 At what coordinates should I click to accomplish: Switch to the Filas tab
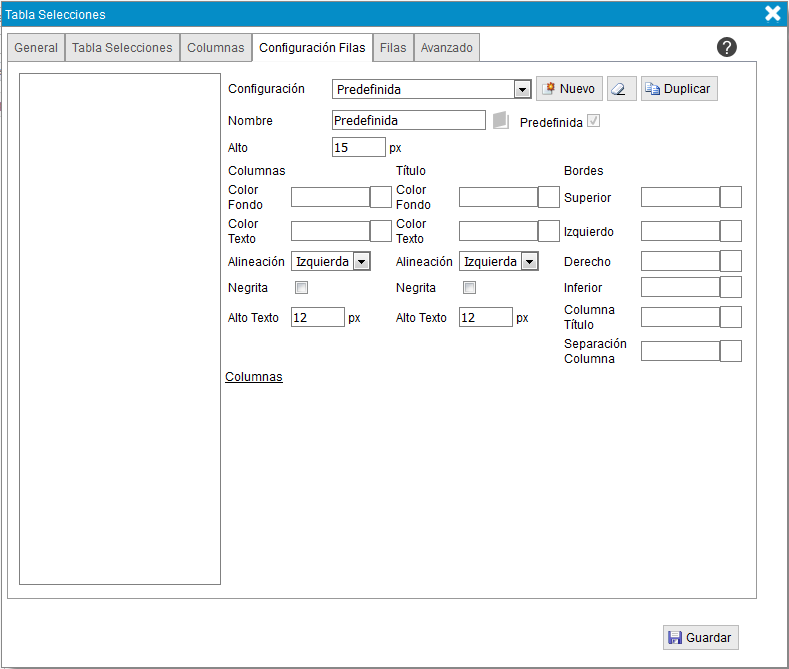pyautogui.click(x=393, y=48)
